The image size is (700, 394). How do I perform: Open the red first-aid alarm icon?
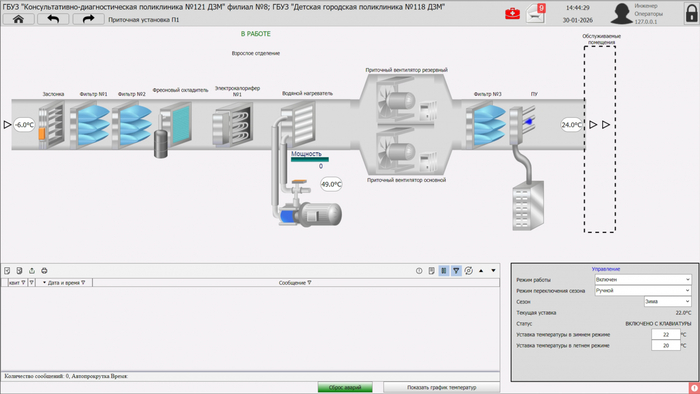(512, 13)
